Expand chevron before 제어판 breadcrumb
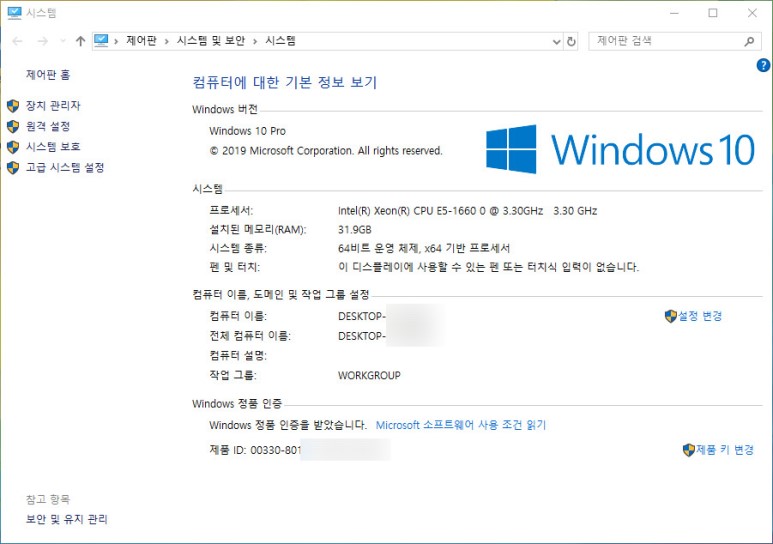The height and width of the screenshot is (544, 773). [116, 41]
